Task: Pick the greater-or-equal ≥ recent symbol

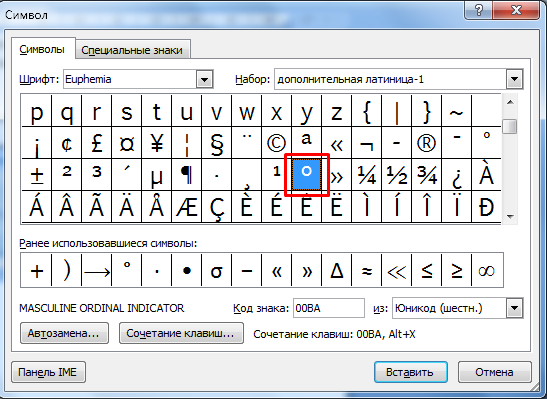Action: (456, 270)
